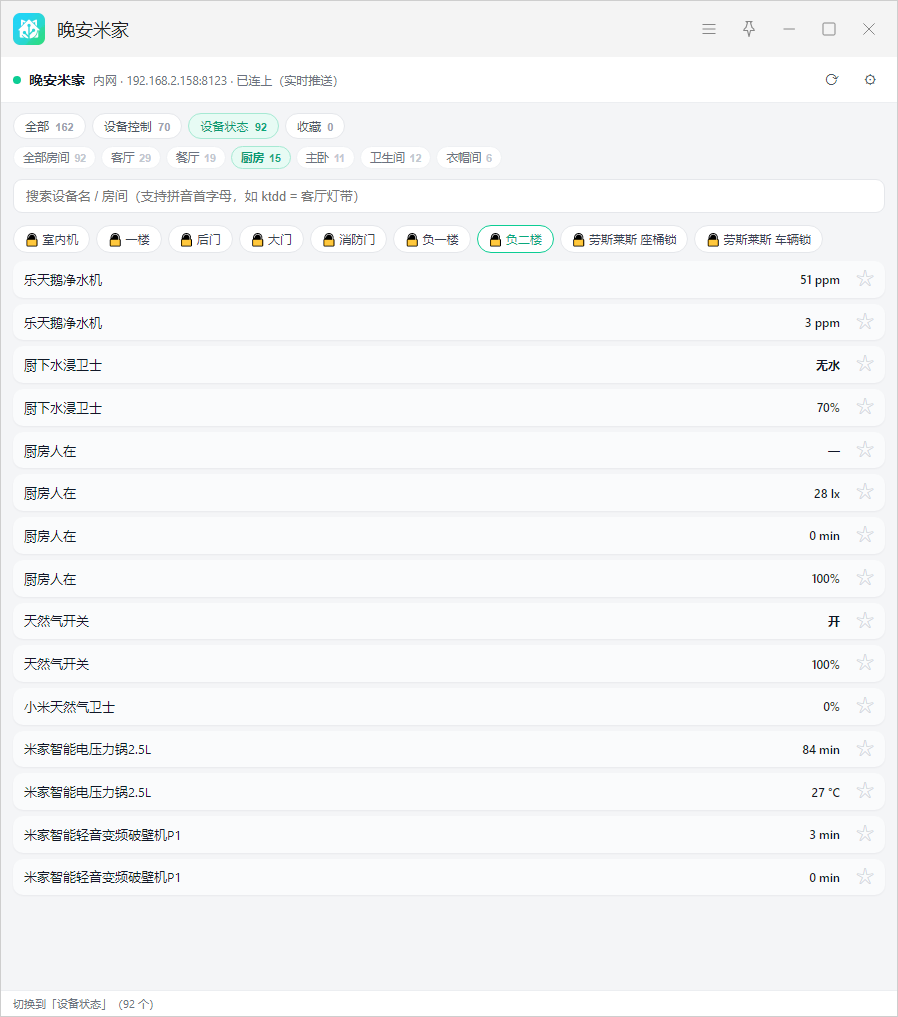Refresh the device list

click(x=832, y=80)
